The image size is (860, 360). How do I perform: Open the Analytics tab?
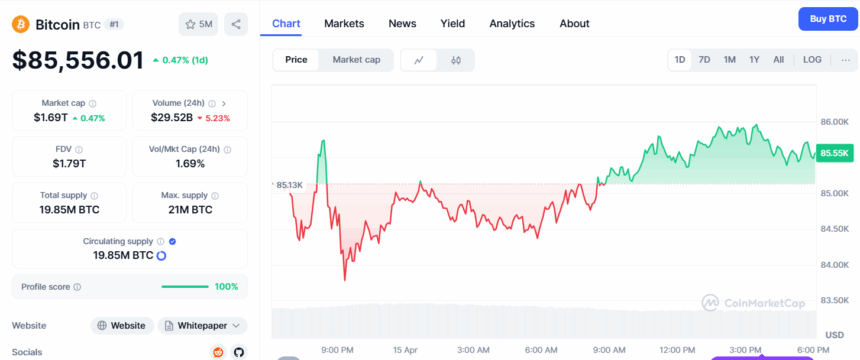coord(512,24)
